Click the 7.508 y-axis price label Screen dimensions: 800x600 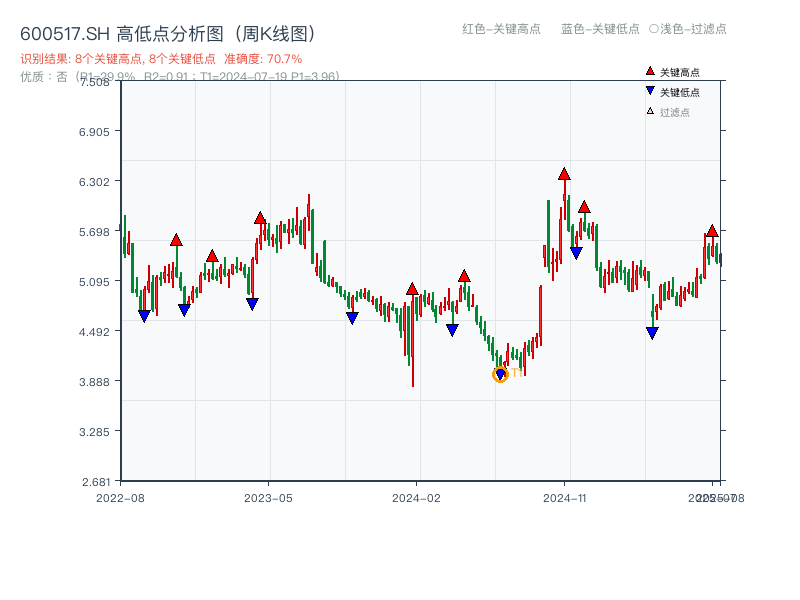tap(100, 81)
